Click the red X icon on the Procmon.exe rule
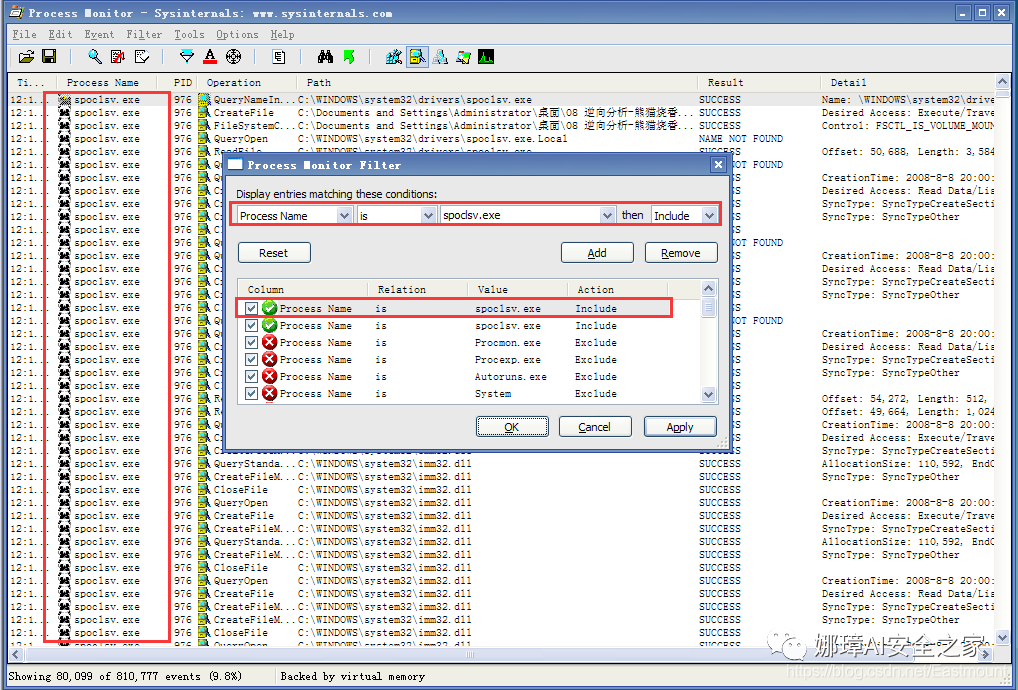 click(269, 343)
